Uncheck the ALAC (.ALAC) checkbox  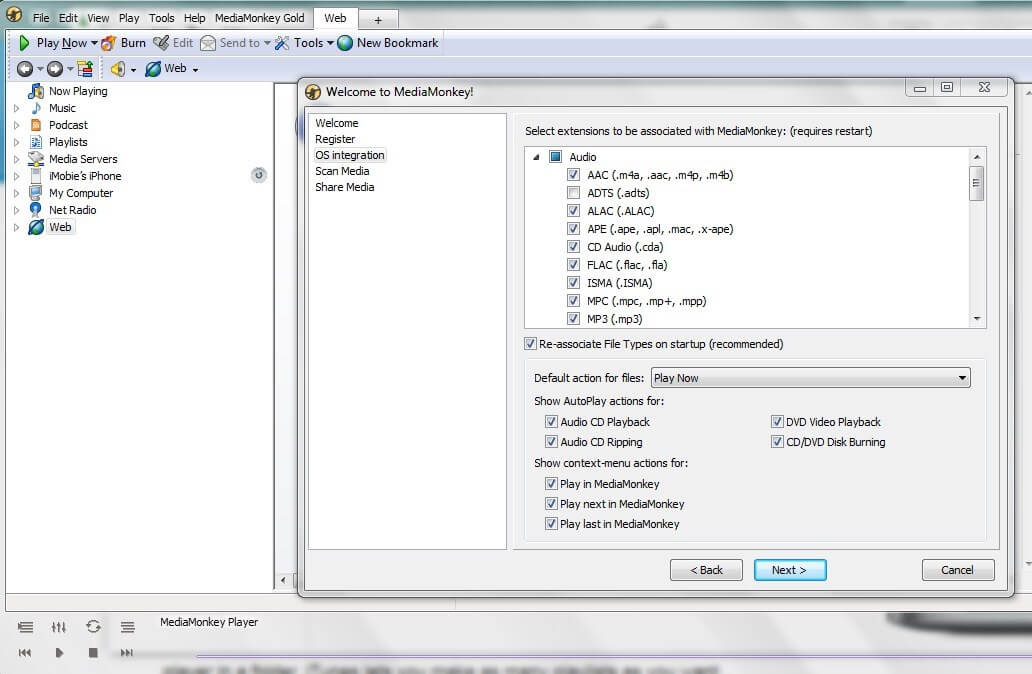point(573,211)
